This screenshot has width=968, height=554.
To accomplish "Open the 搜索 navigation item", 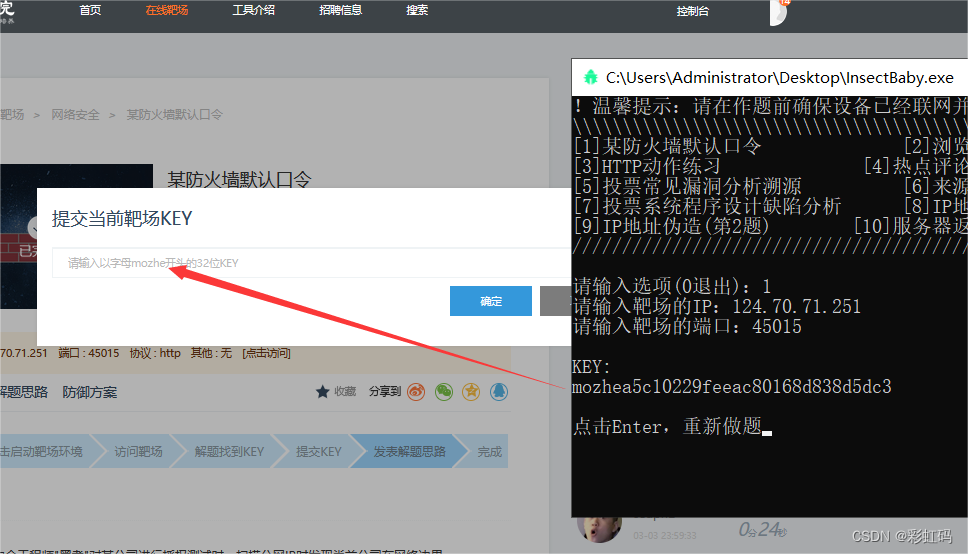I will (417, 10).
